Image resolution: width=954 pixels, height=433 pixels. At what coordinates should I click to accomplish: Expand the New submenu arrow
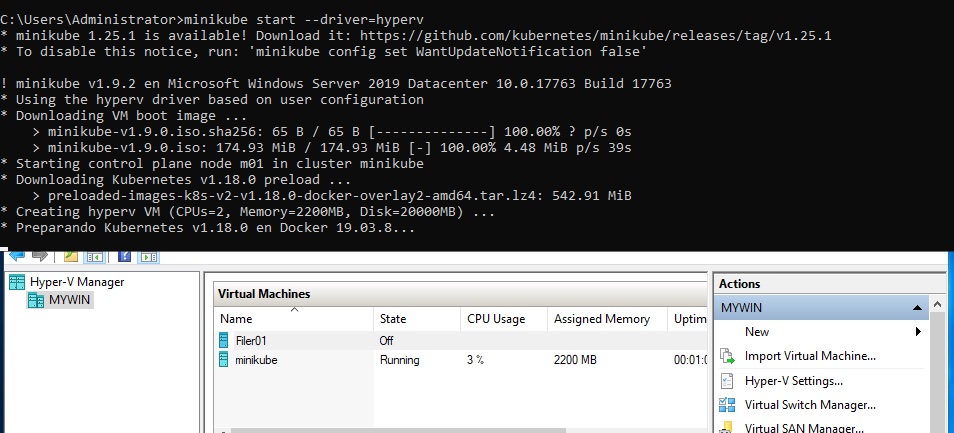click(x=917, y=332)
